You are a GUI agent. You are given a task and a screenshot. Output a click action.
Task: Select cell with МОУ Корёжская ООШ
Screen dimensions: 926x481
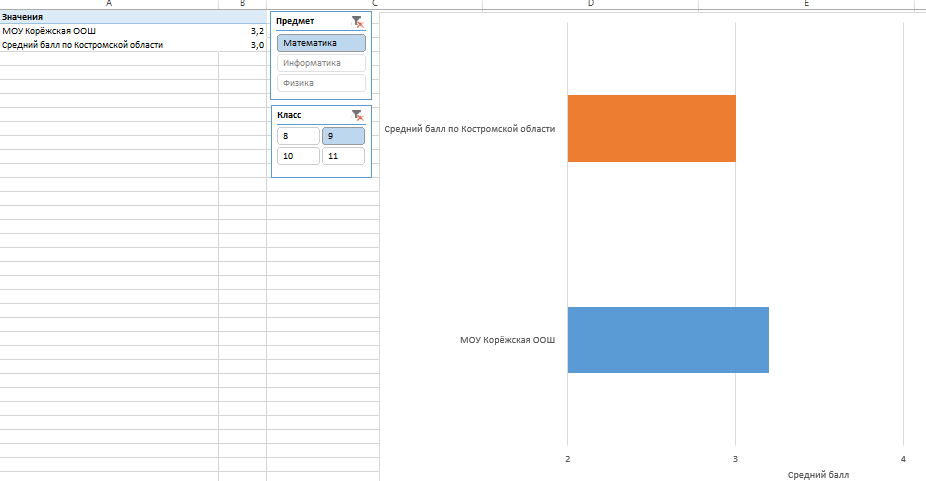109,31
